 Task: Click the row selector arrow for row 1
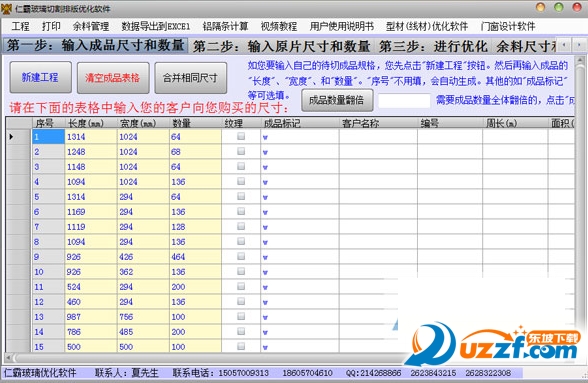click(11, 137)
